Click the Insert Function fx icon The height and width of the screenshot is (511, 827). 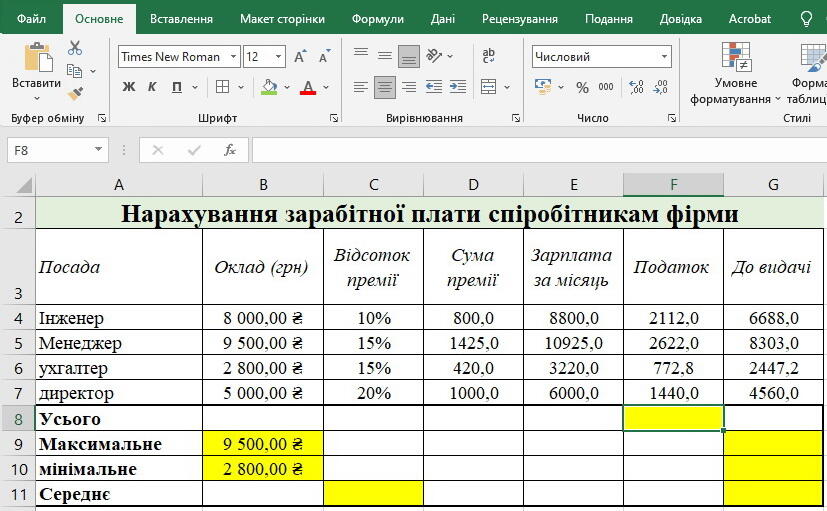[230, 151]
